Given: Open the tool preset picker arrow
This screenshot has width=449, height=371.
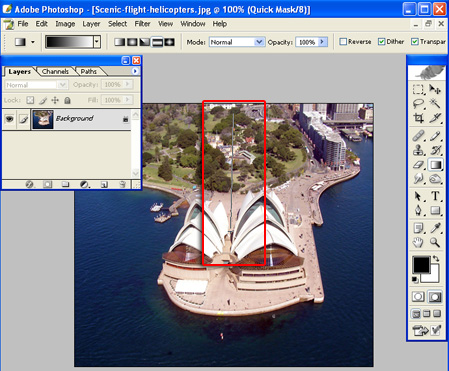Looking at the screenshot, I should (33, 42).
